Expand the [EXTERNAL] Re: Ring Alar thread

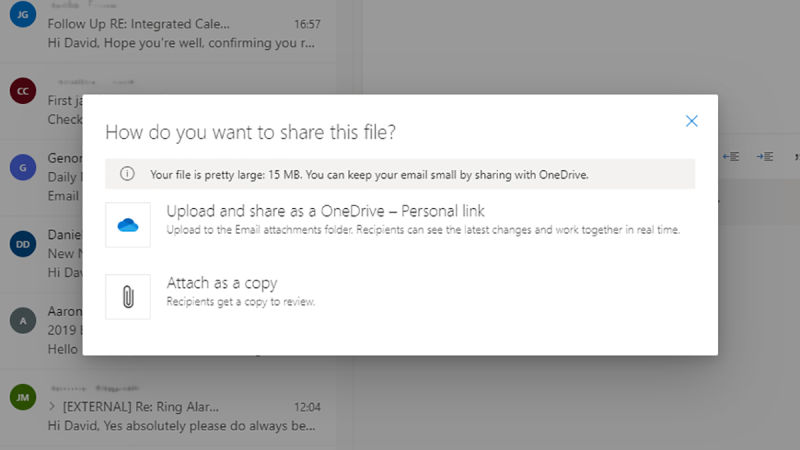coord(52,407)
